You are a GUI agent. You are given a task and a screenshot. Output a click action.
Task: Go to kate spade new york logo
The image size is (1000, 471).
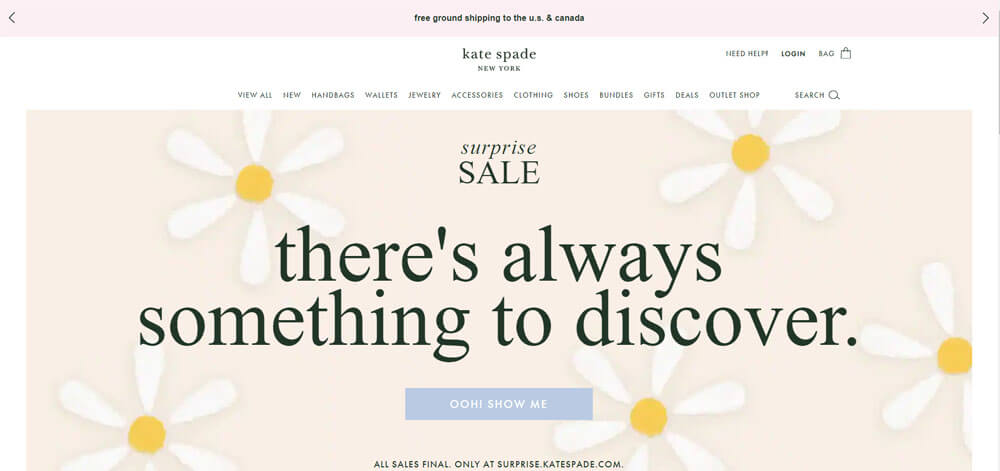499,59
